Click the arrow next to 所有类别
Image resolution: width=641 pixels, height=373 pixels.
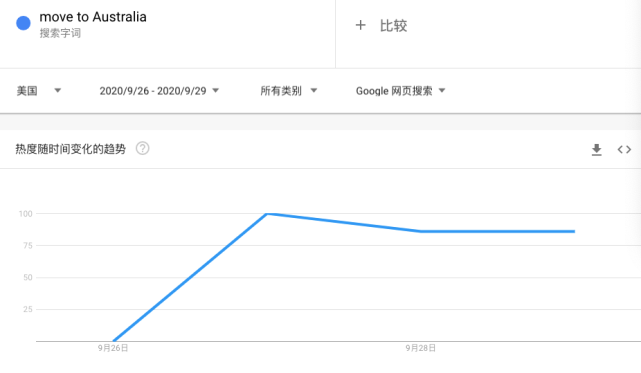[314, 90]
